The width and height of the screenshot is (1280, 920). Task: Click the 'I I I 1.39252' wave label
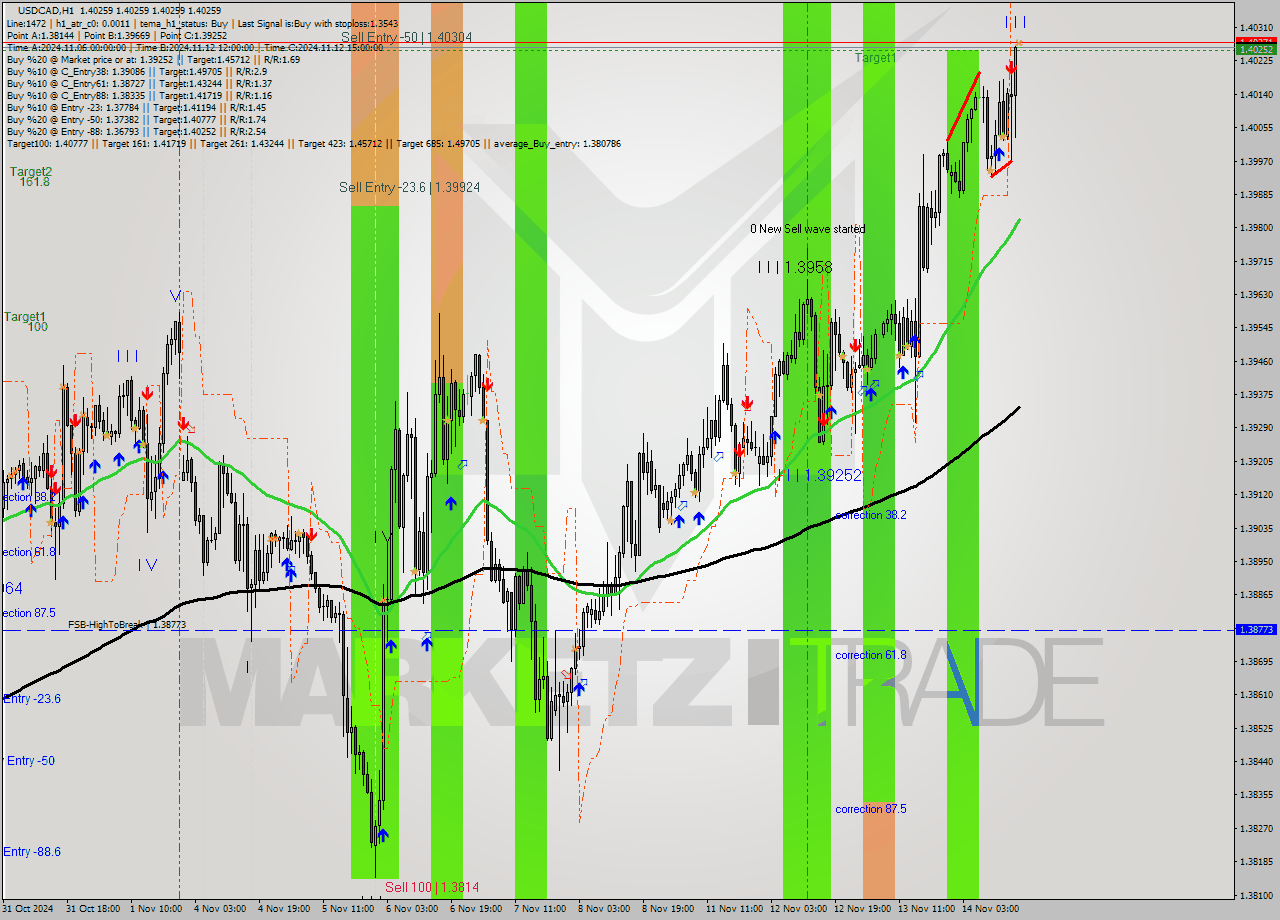[x=820, y=476]
